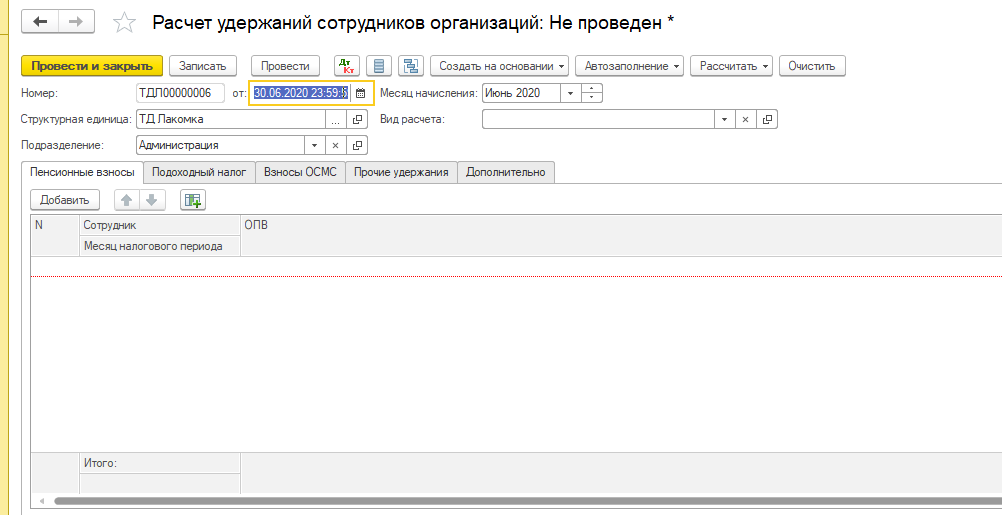
Task: Click the Месяц начисления field
Action: point(521,93)
